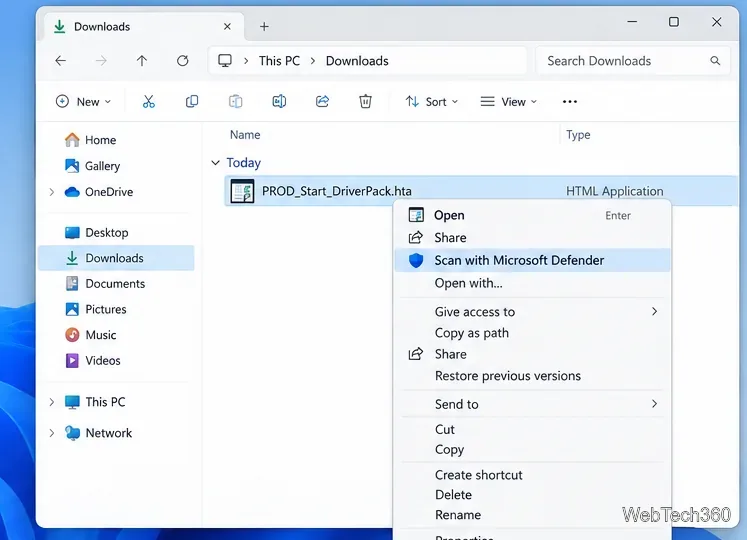The height and width of the screenshot is (540, 747).
Task: Click This PC in address breadcrumb
Action: tap(279, 61)
